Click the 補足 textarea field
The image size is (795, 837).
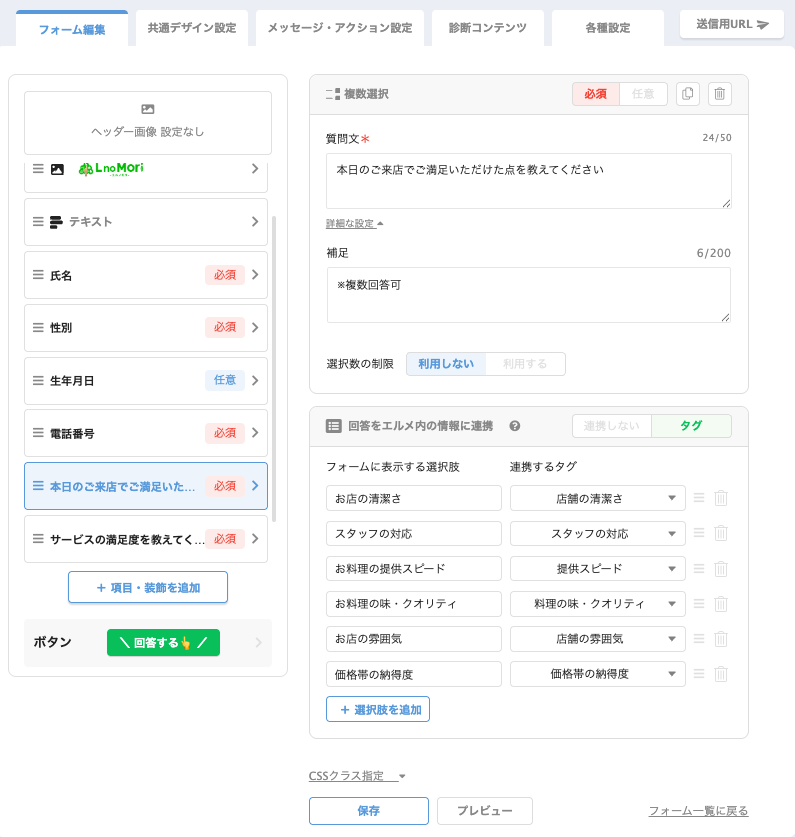pos(528,295)
